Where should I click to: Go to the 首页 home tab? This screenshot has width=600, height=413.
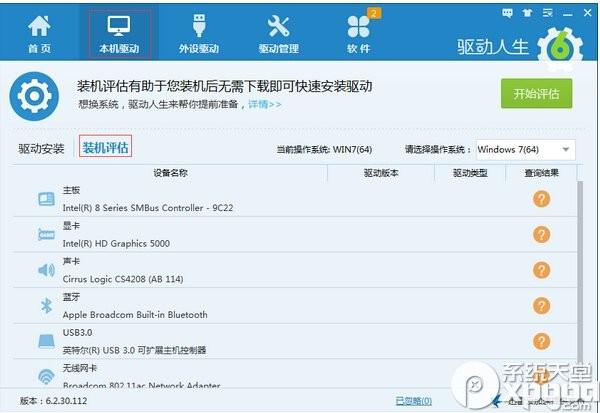pyautogui.click(x=39, y=34)
